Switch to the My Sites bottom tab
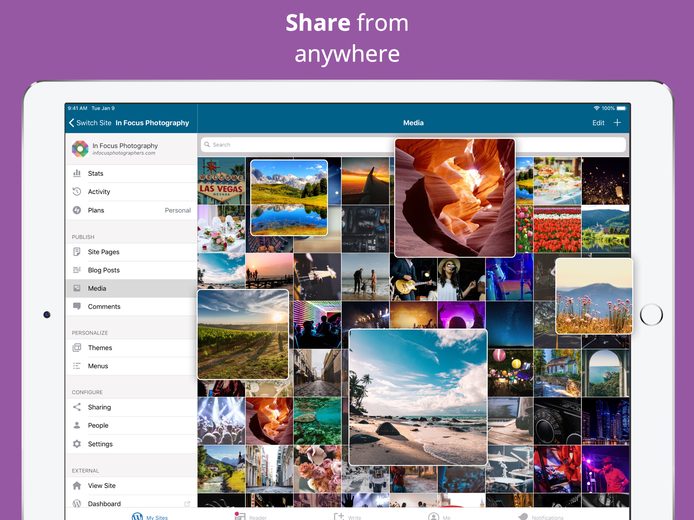This screenshot has height=520, width=694. click(x=150, y=516)
